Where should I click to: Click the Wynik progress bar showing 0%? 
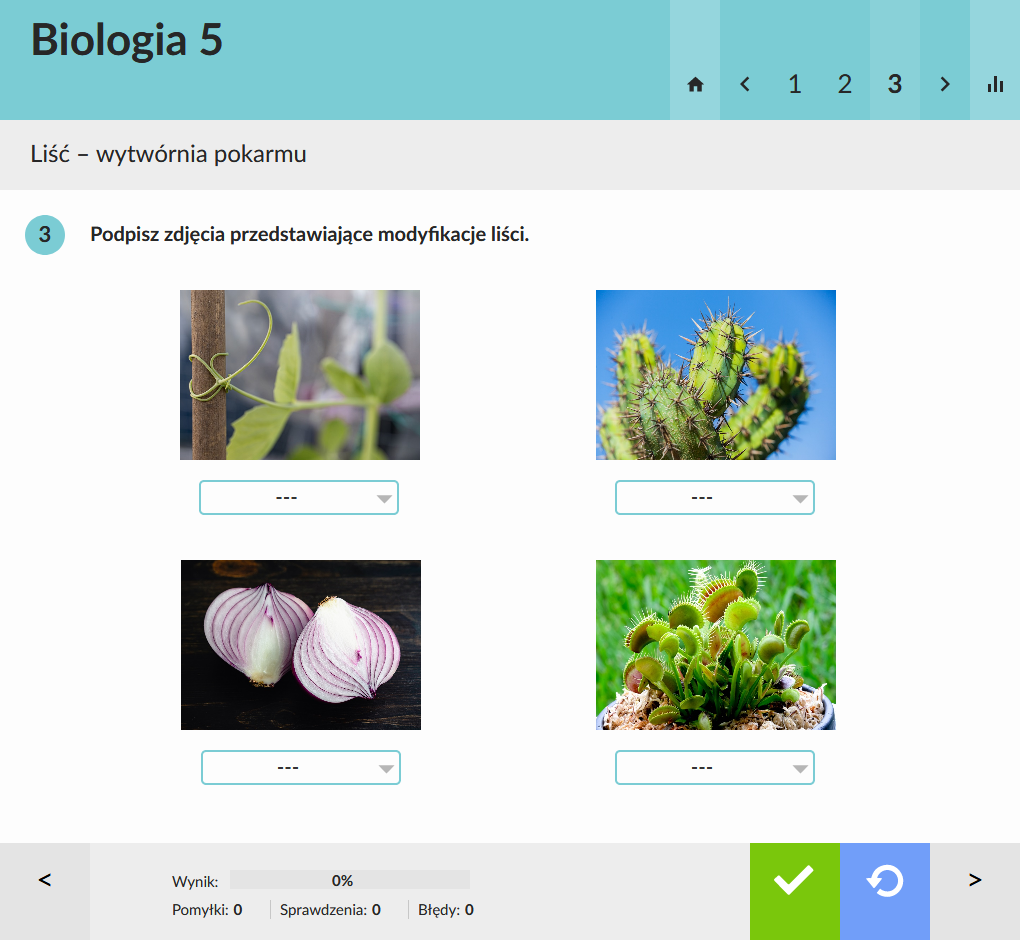tap(349, 880)
